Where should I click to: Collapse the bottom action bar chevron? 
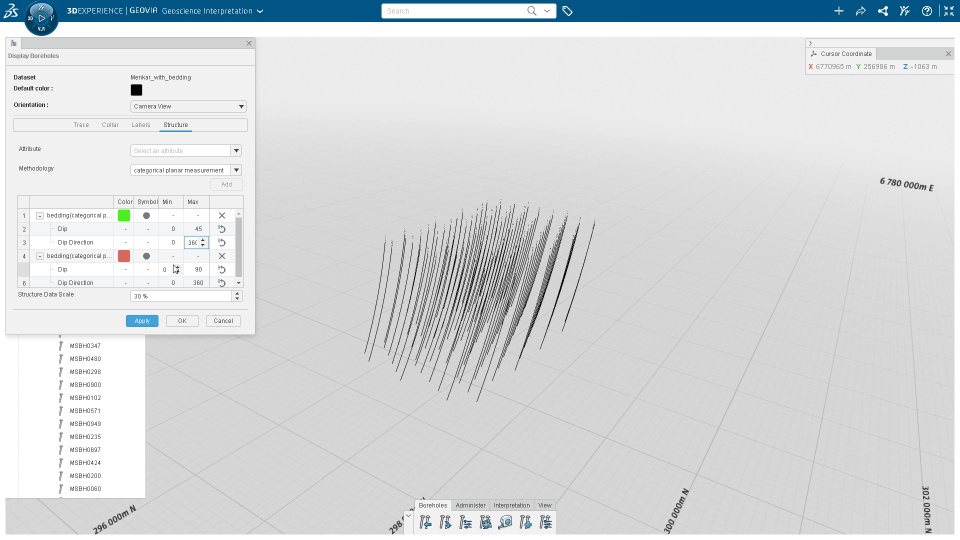pyautogui.click(x=408, y=516)
